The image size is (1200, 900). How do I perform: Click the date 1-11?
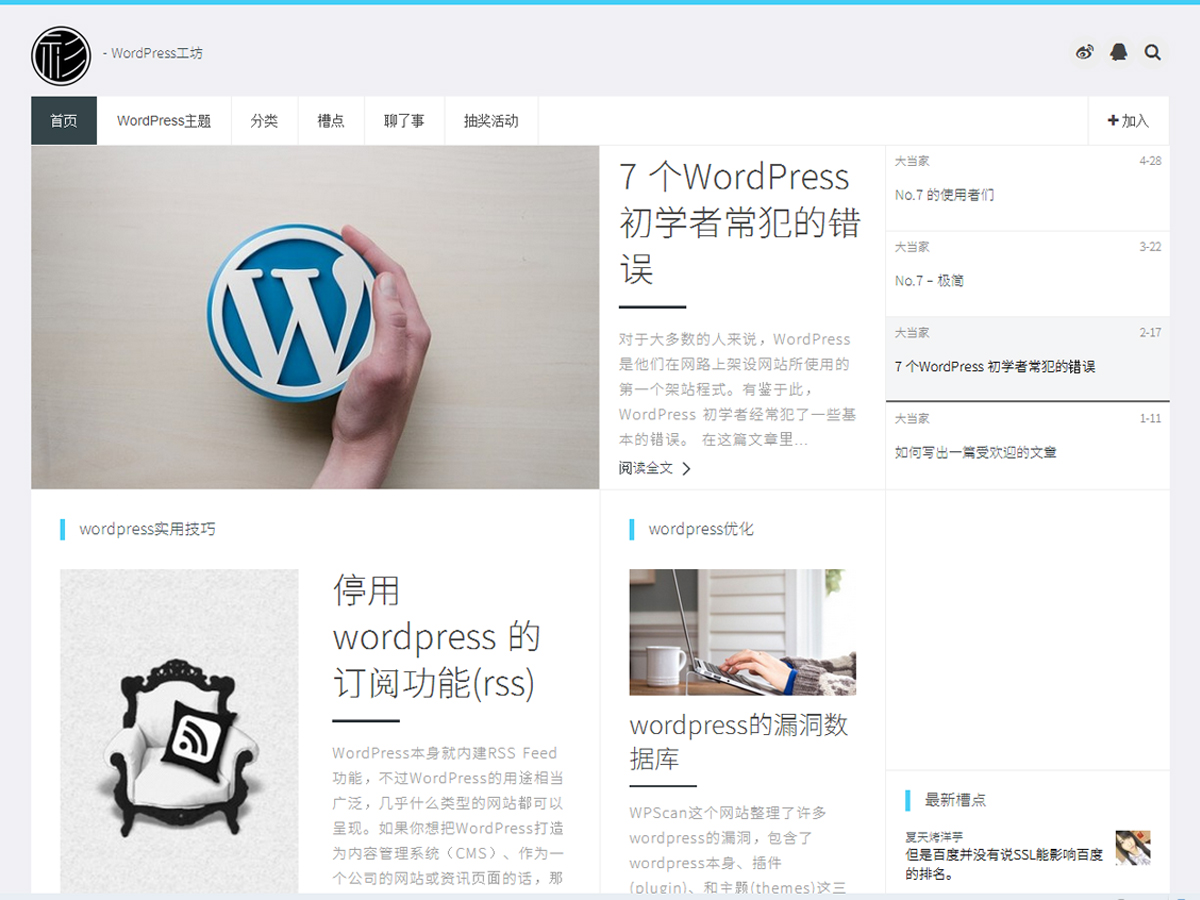[1150, 419]
